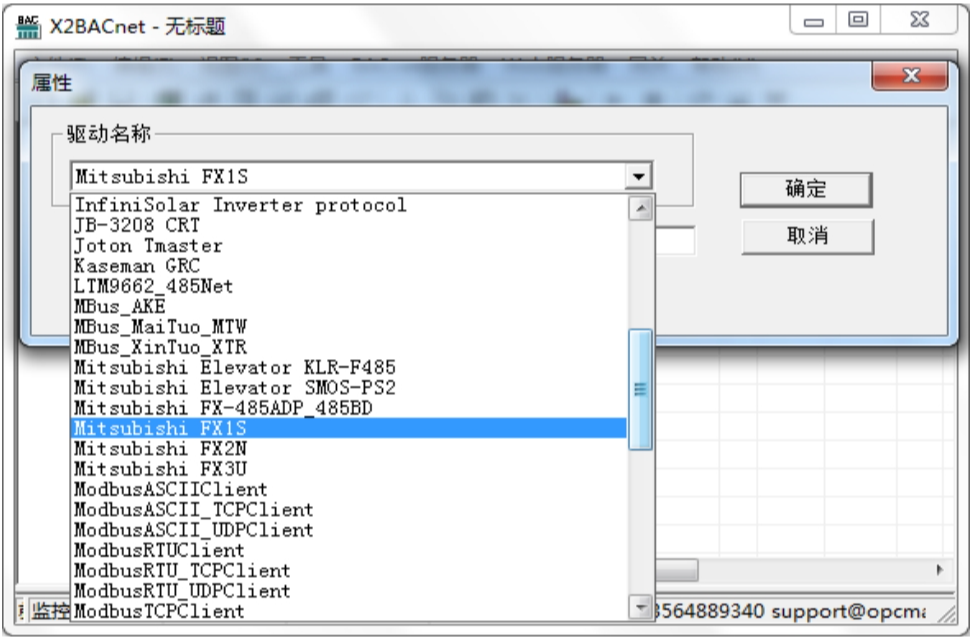Minimize the X2BACnet main window
This screenshot has width=972, height=640.
coord(813,22)
